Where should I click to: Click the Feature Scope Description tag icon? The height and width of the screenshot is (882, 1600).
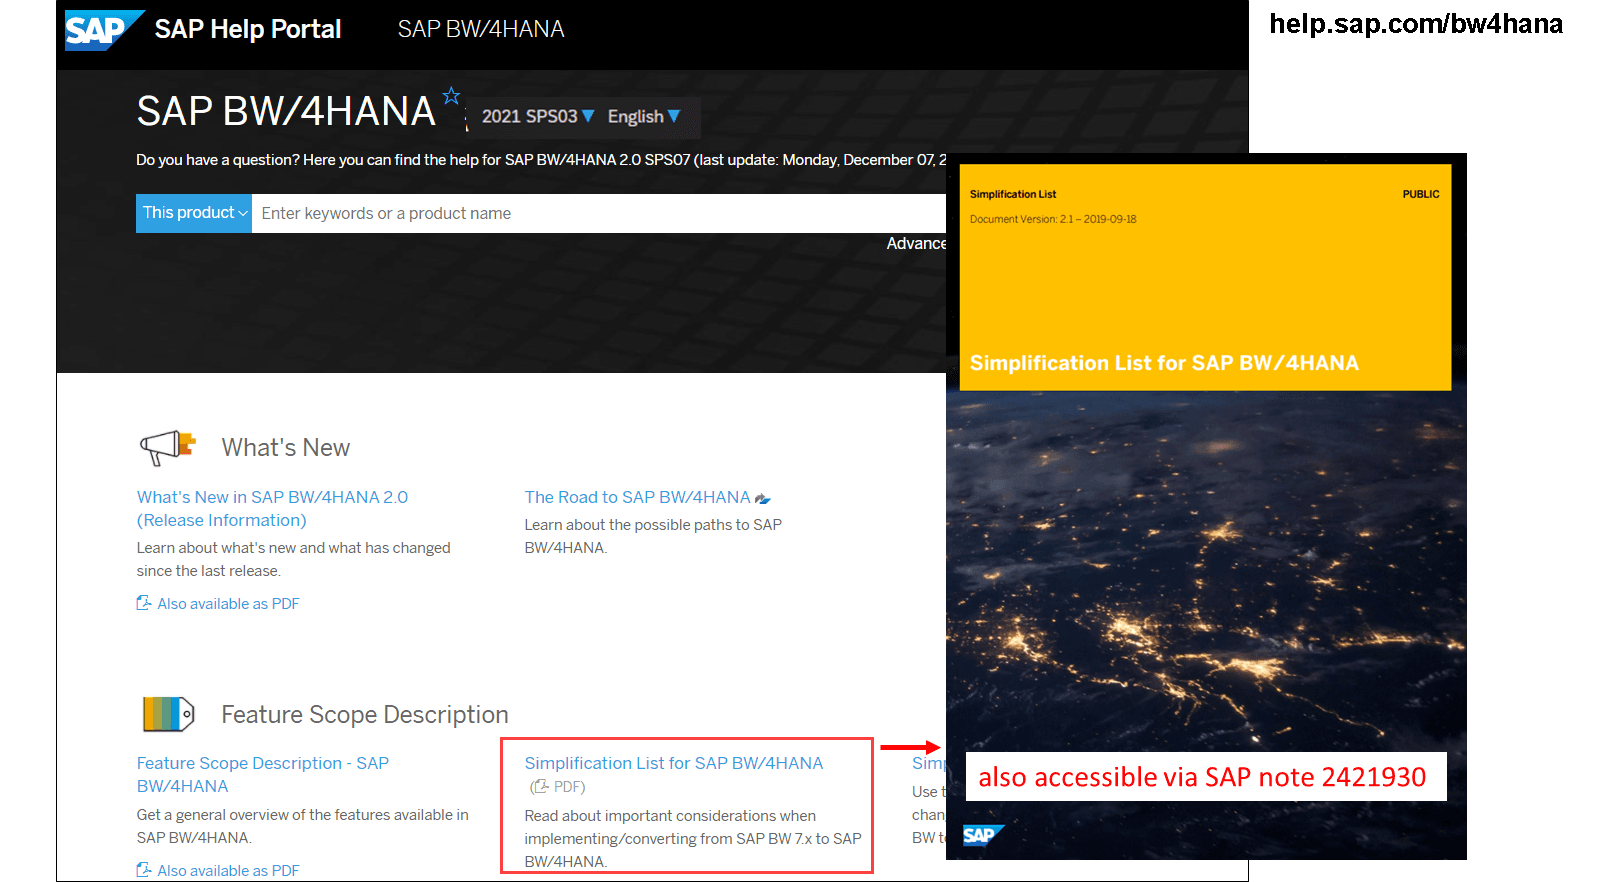pos(168,714)
